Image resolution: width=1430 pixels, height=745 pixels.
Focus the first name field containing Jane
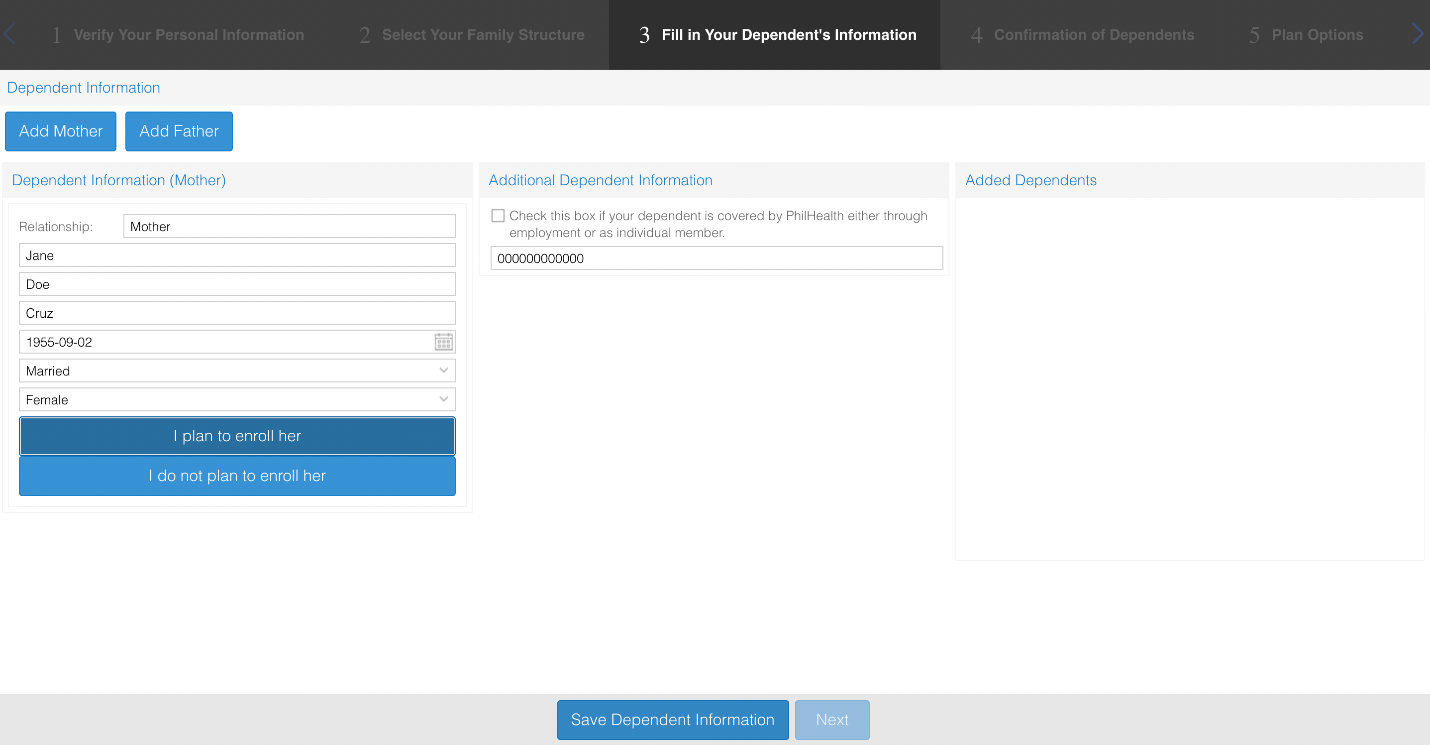point(237,256)
